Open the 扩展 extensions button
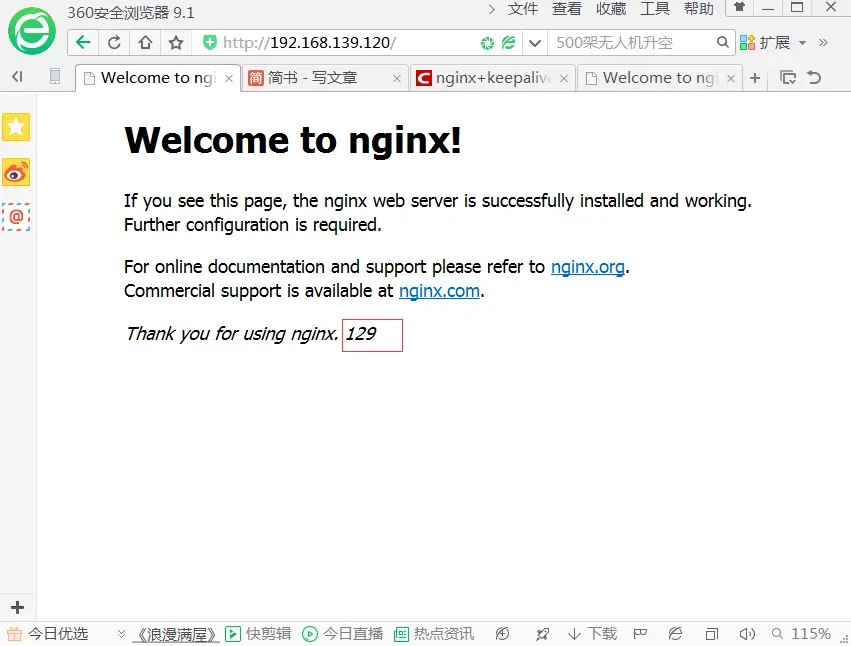 (765, 42)
